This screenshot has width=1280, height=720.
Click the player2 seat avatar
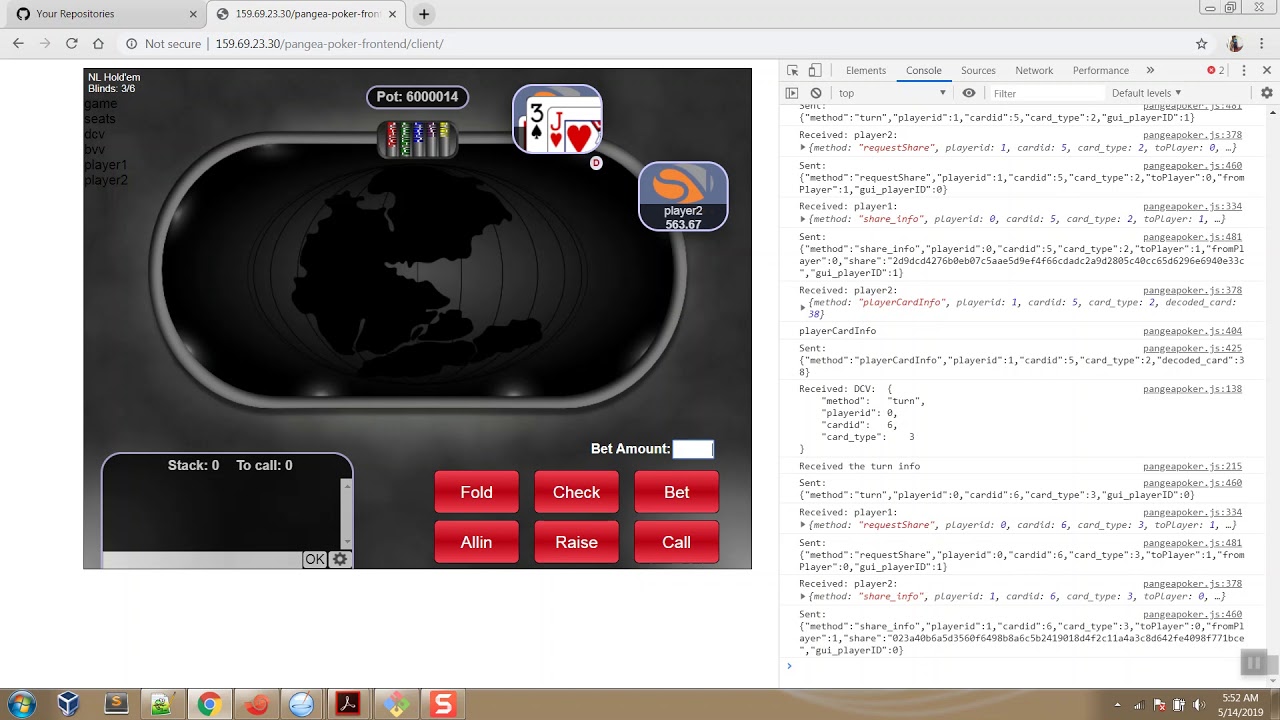683,196
